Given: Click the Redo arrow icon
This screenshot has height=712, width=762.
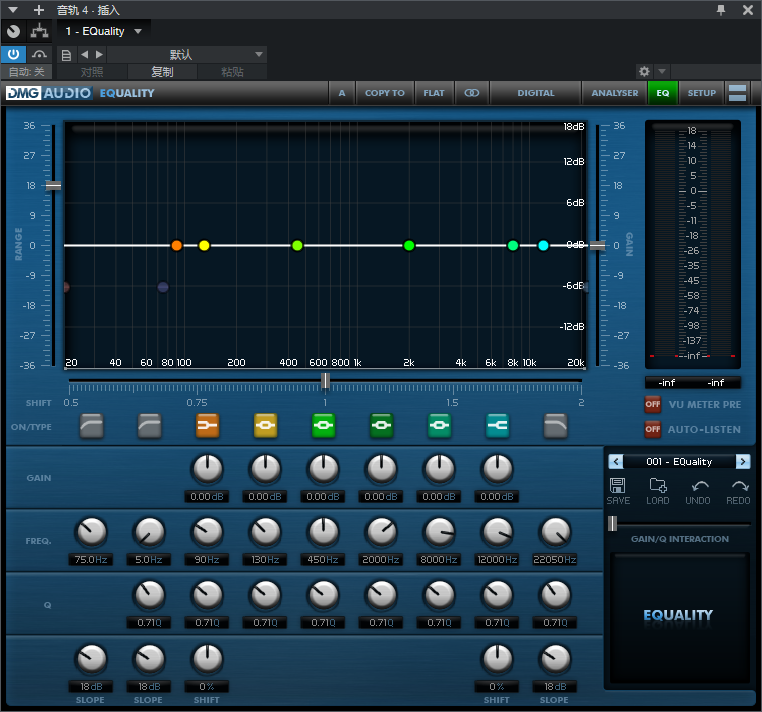Looking at the screenshot, I should coord(740,486).
